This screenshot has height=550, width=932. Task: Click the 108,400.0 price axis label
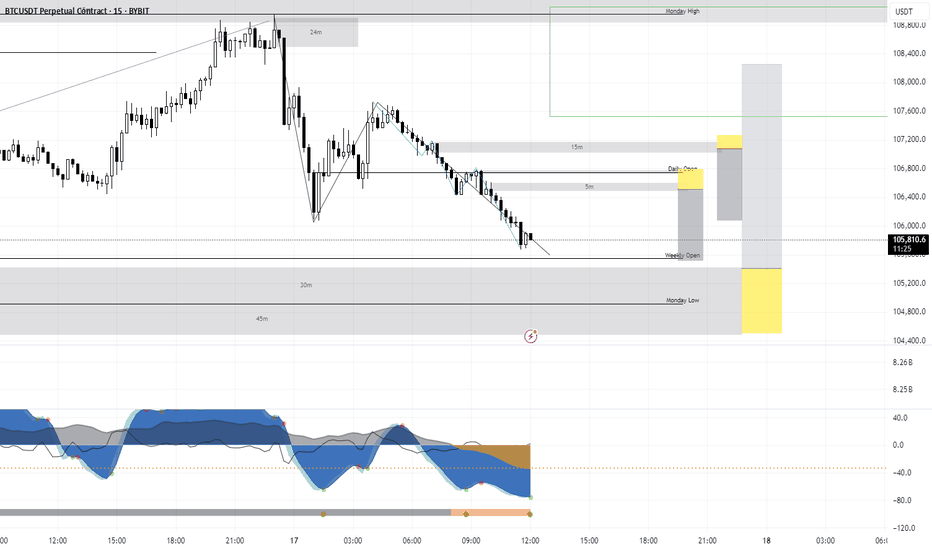click(909, 54)
